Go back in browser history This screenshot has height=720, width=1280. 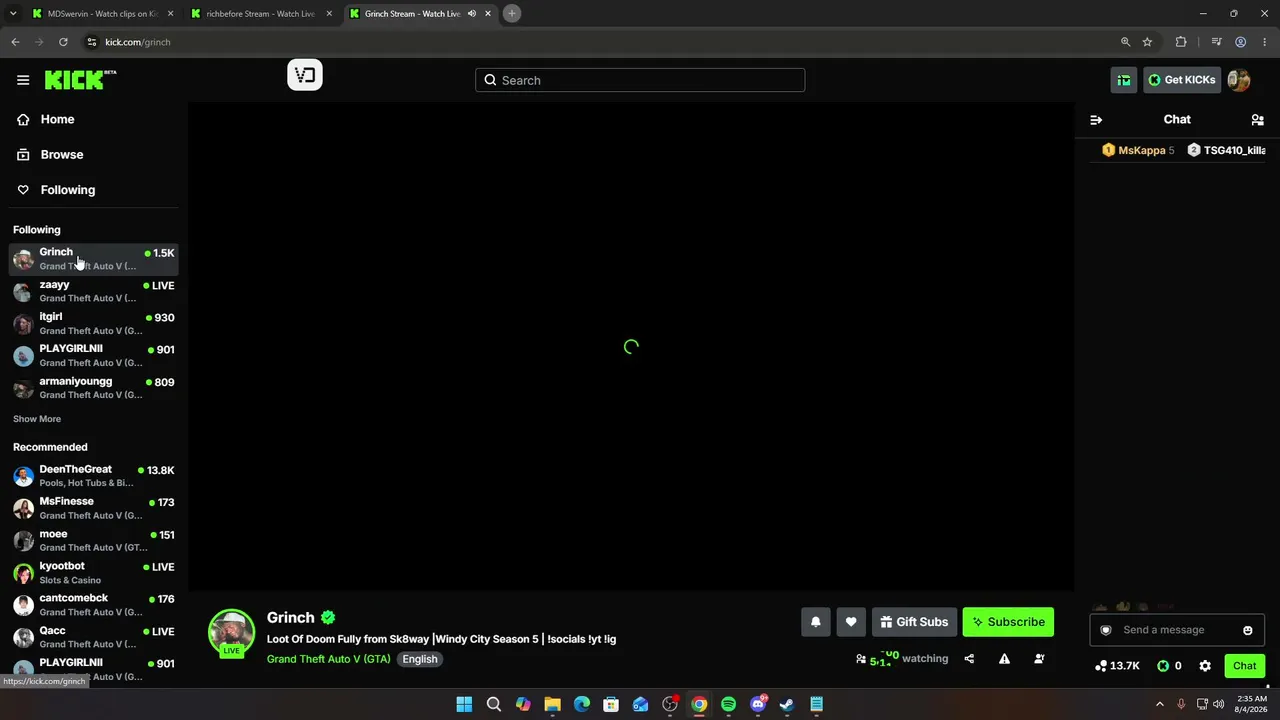(x=15, y=42)
